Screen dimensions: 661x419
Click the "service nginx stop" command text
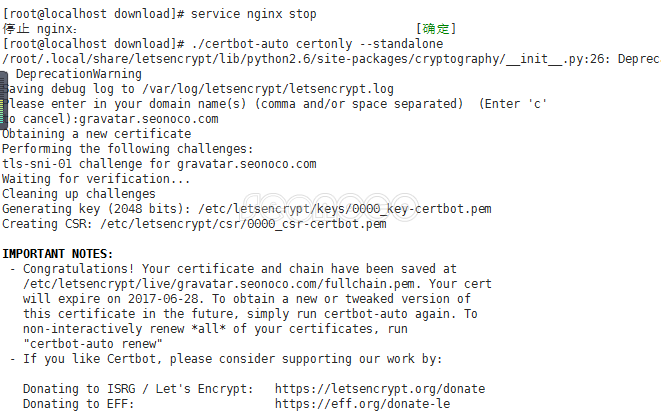[254, 14]
